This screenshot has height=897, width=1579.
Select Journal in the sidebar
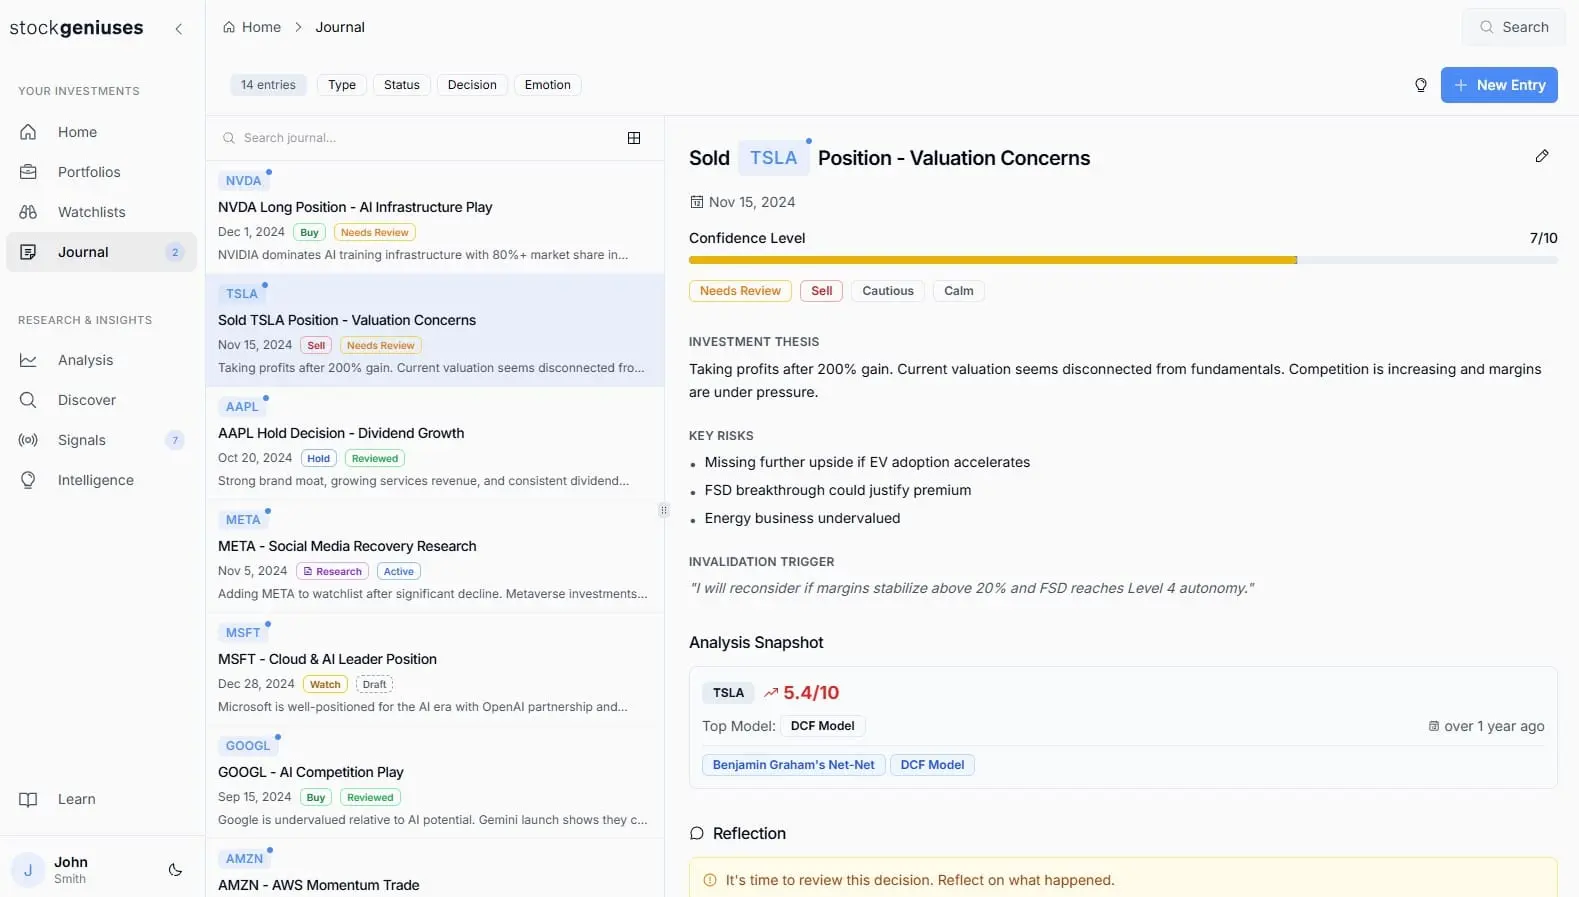coord(101,252)
